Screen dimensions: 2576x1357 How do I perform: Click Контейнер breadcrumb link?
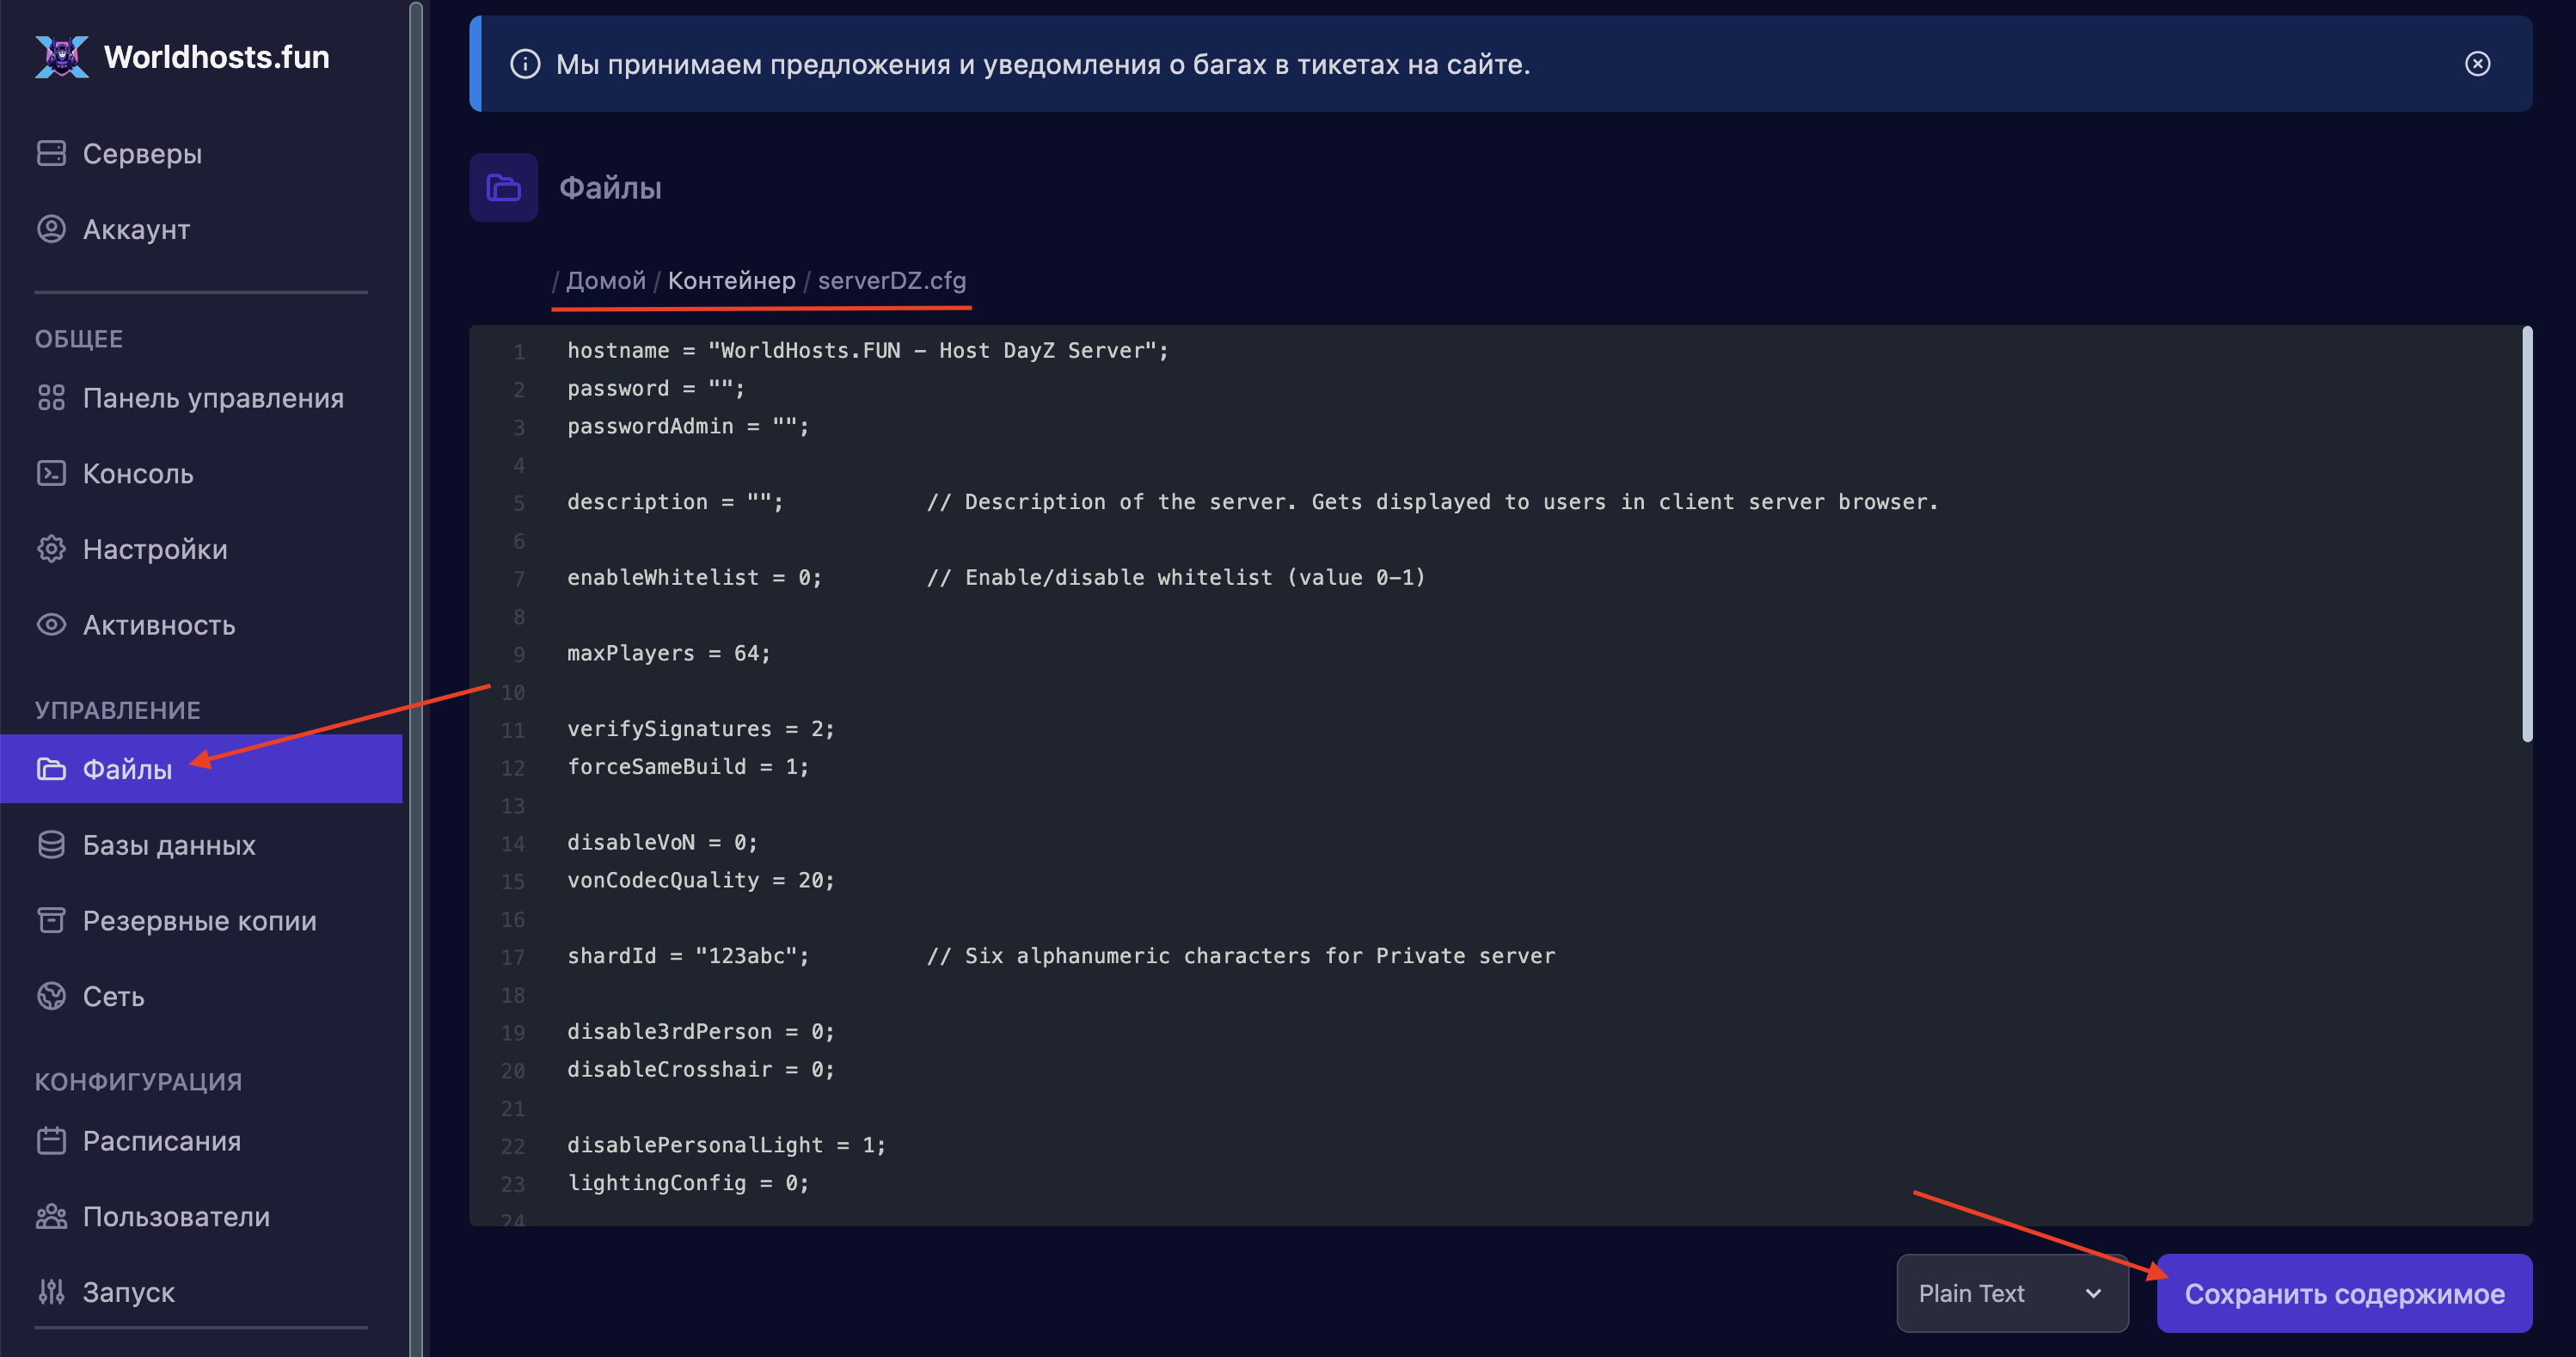731,280
